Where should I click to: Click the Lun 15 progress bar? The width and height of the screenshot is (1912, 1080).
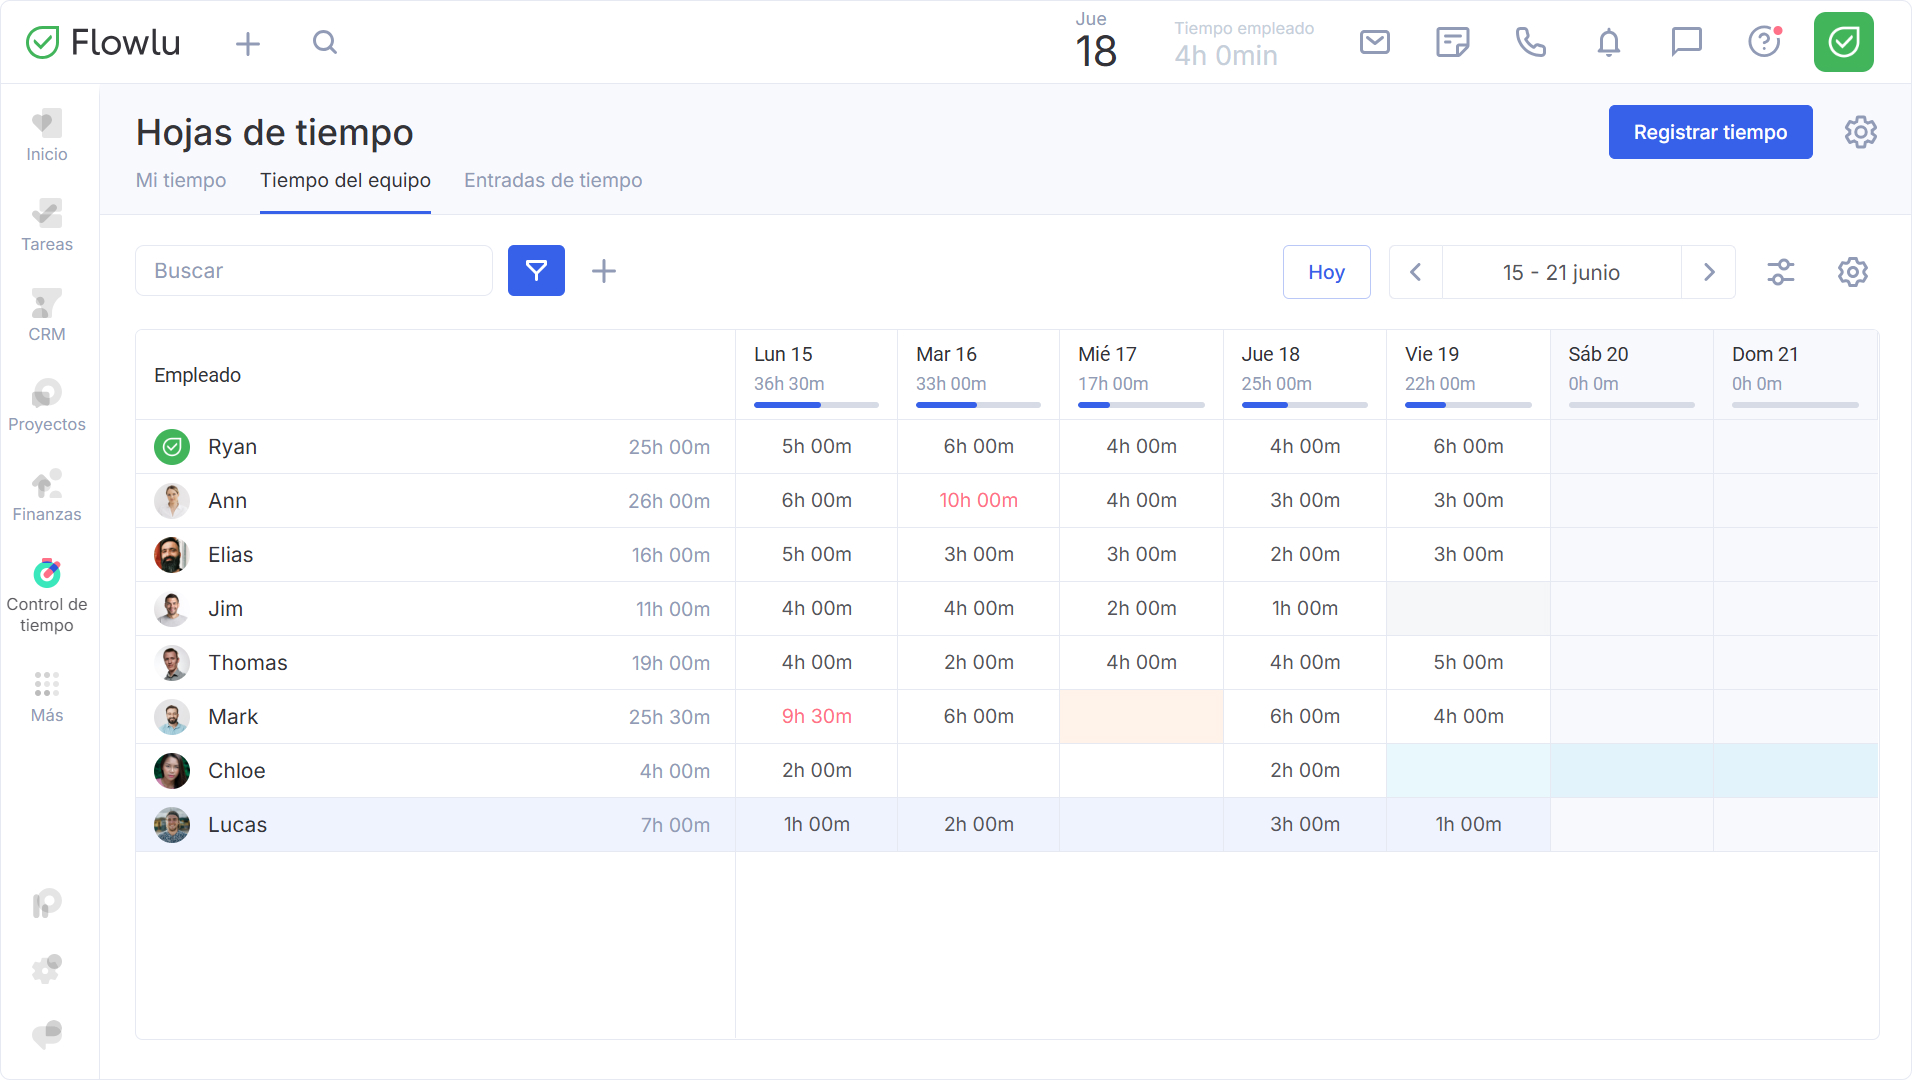tap(816, 405)
